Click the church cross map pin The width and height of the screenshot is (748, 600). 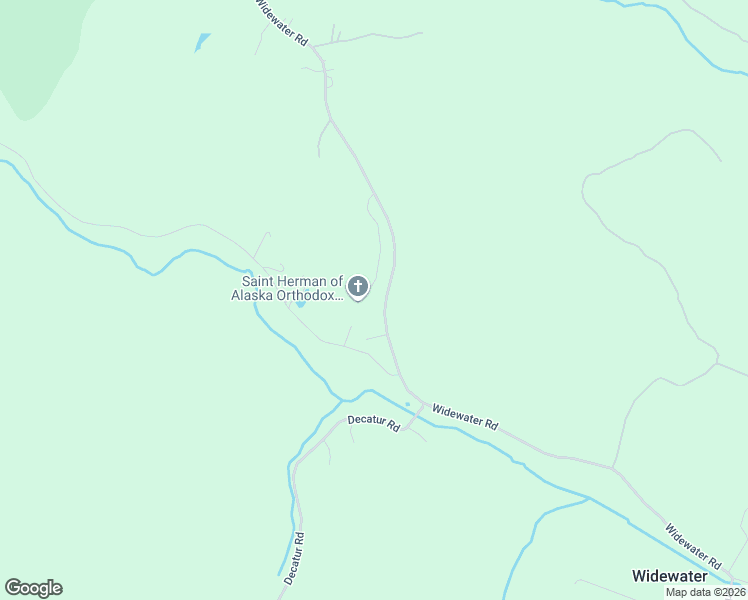coord(358,288)
